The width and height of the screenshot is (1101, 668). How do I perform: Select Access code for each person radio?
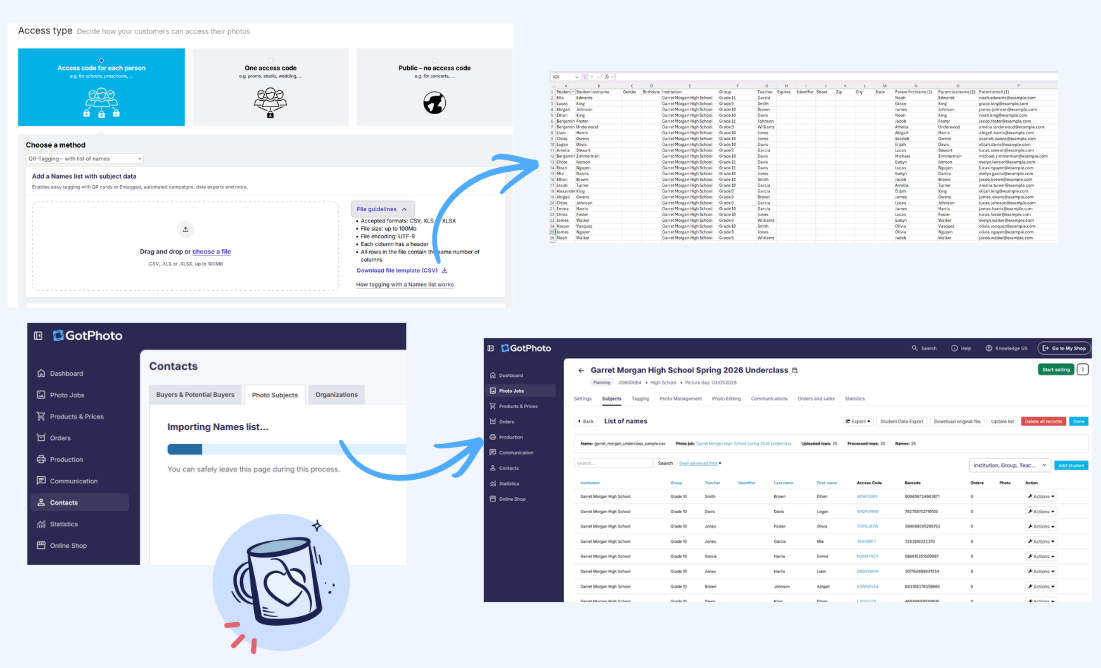(x=101, y=60)
